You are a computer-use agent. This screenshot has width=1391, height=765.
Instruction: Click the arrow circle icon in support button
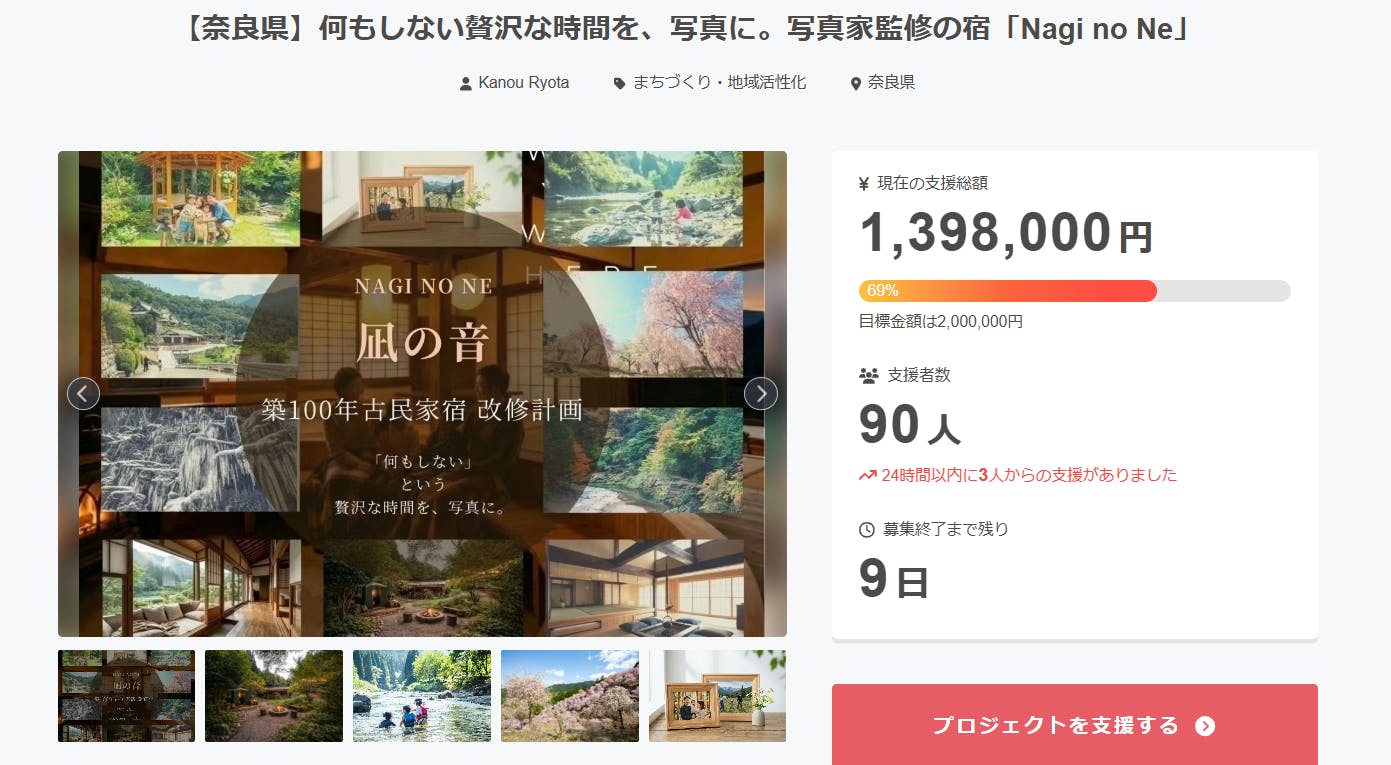(x=1205, y=726)
